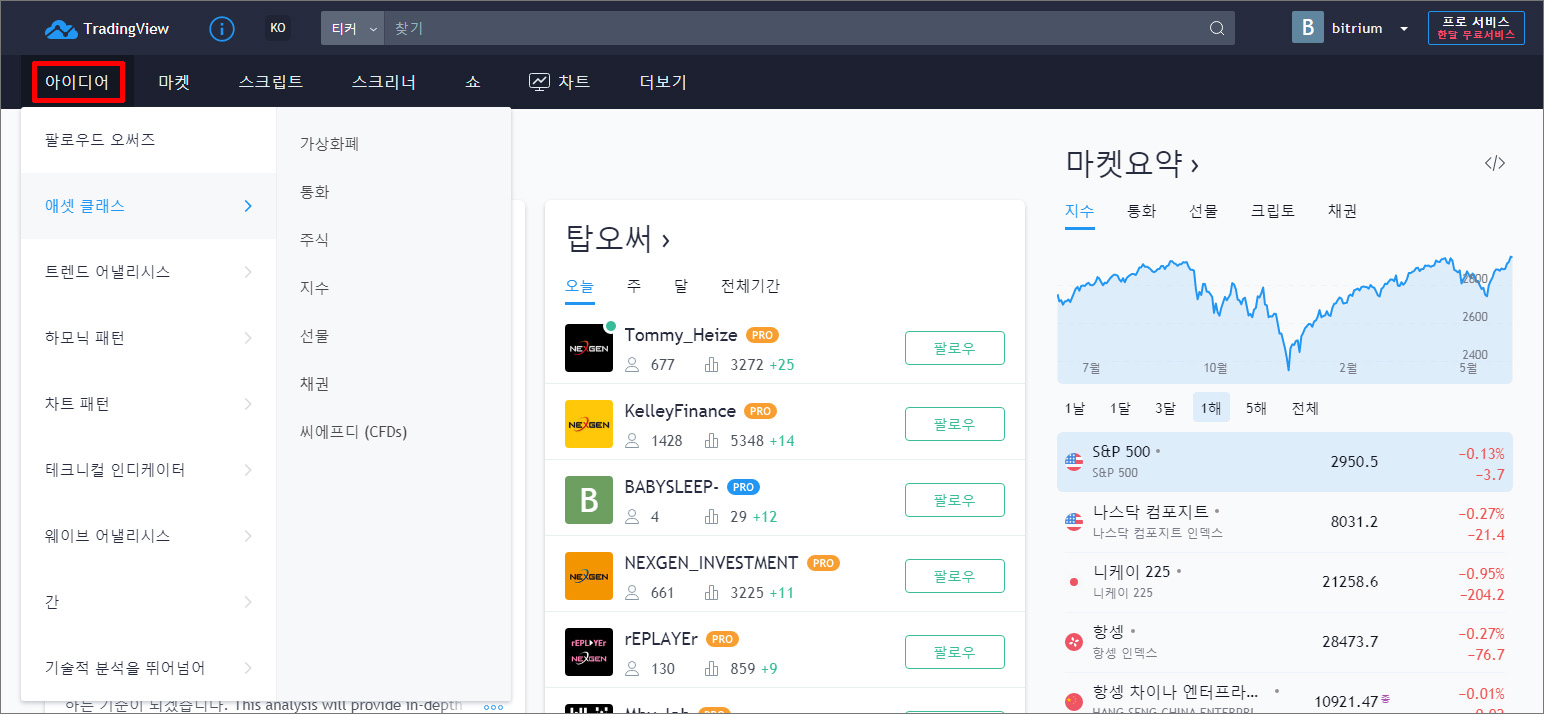
Task: Open 티커 search type dropdown
Action: 352,28
